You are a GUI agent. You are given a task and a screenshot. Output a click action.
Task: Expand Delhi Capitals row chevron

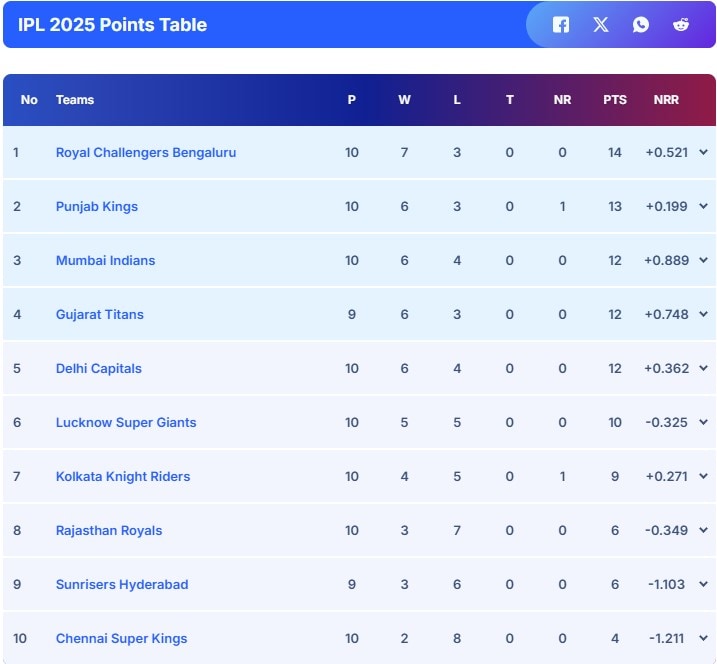tap(703, 368)
